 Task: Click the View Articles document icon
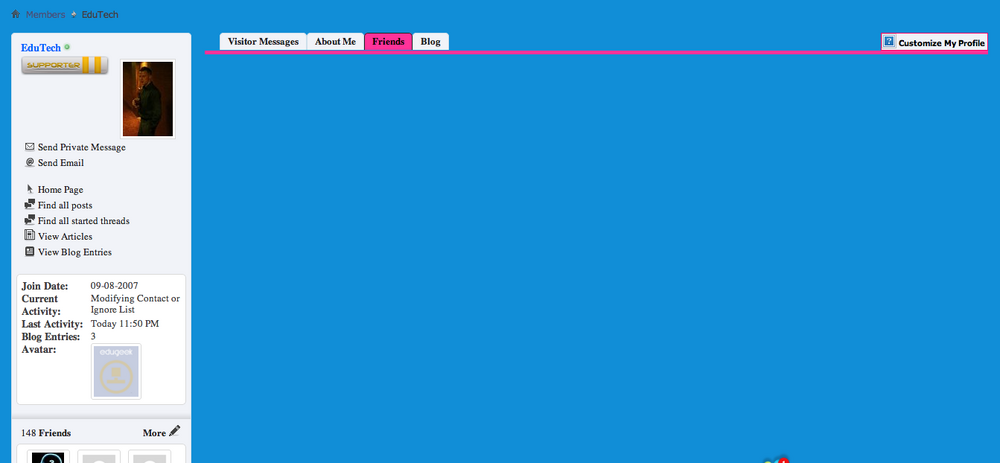29,235
